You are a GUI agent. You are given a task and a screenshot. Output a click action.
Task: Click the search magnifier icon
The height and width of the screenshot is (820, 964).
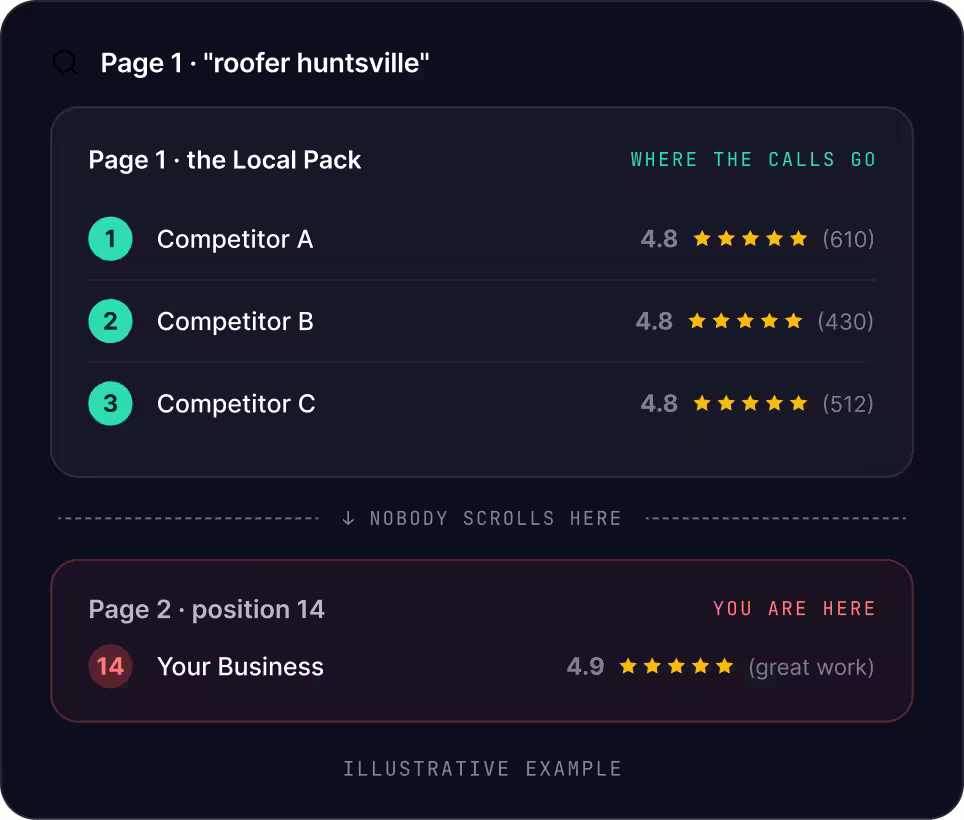point(65,63)
